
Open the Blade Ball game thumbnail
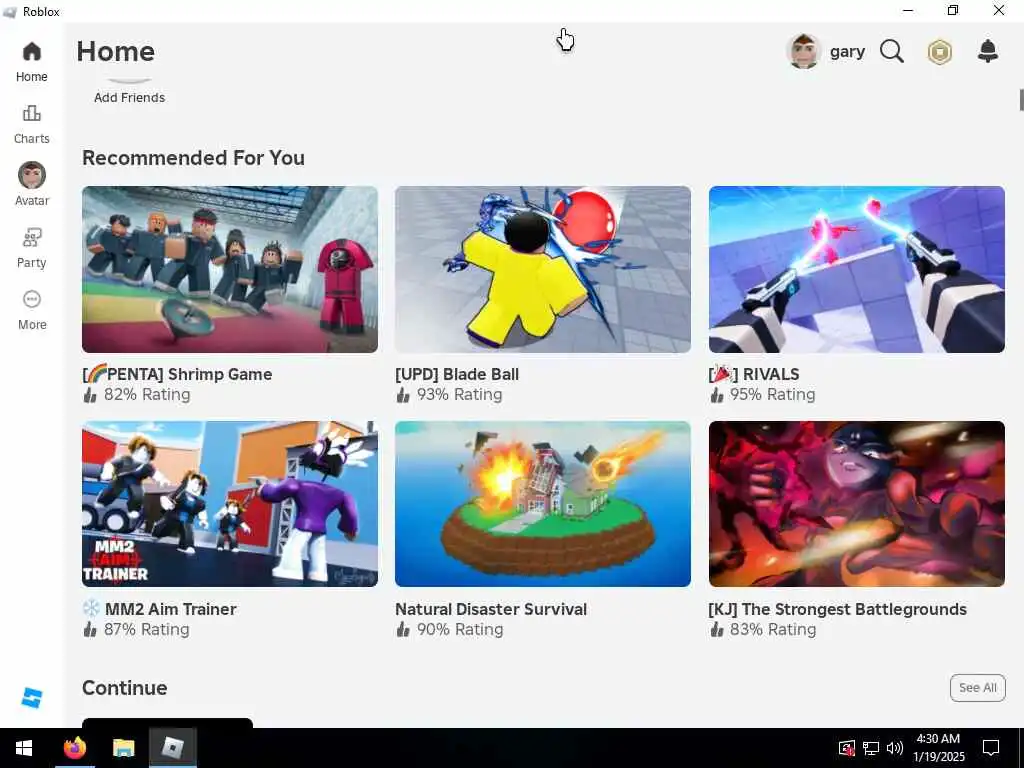tap(543, 269)
